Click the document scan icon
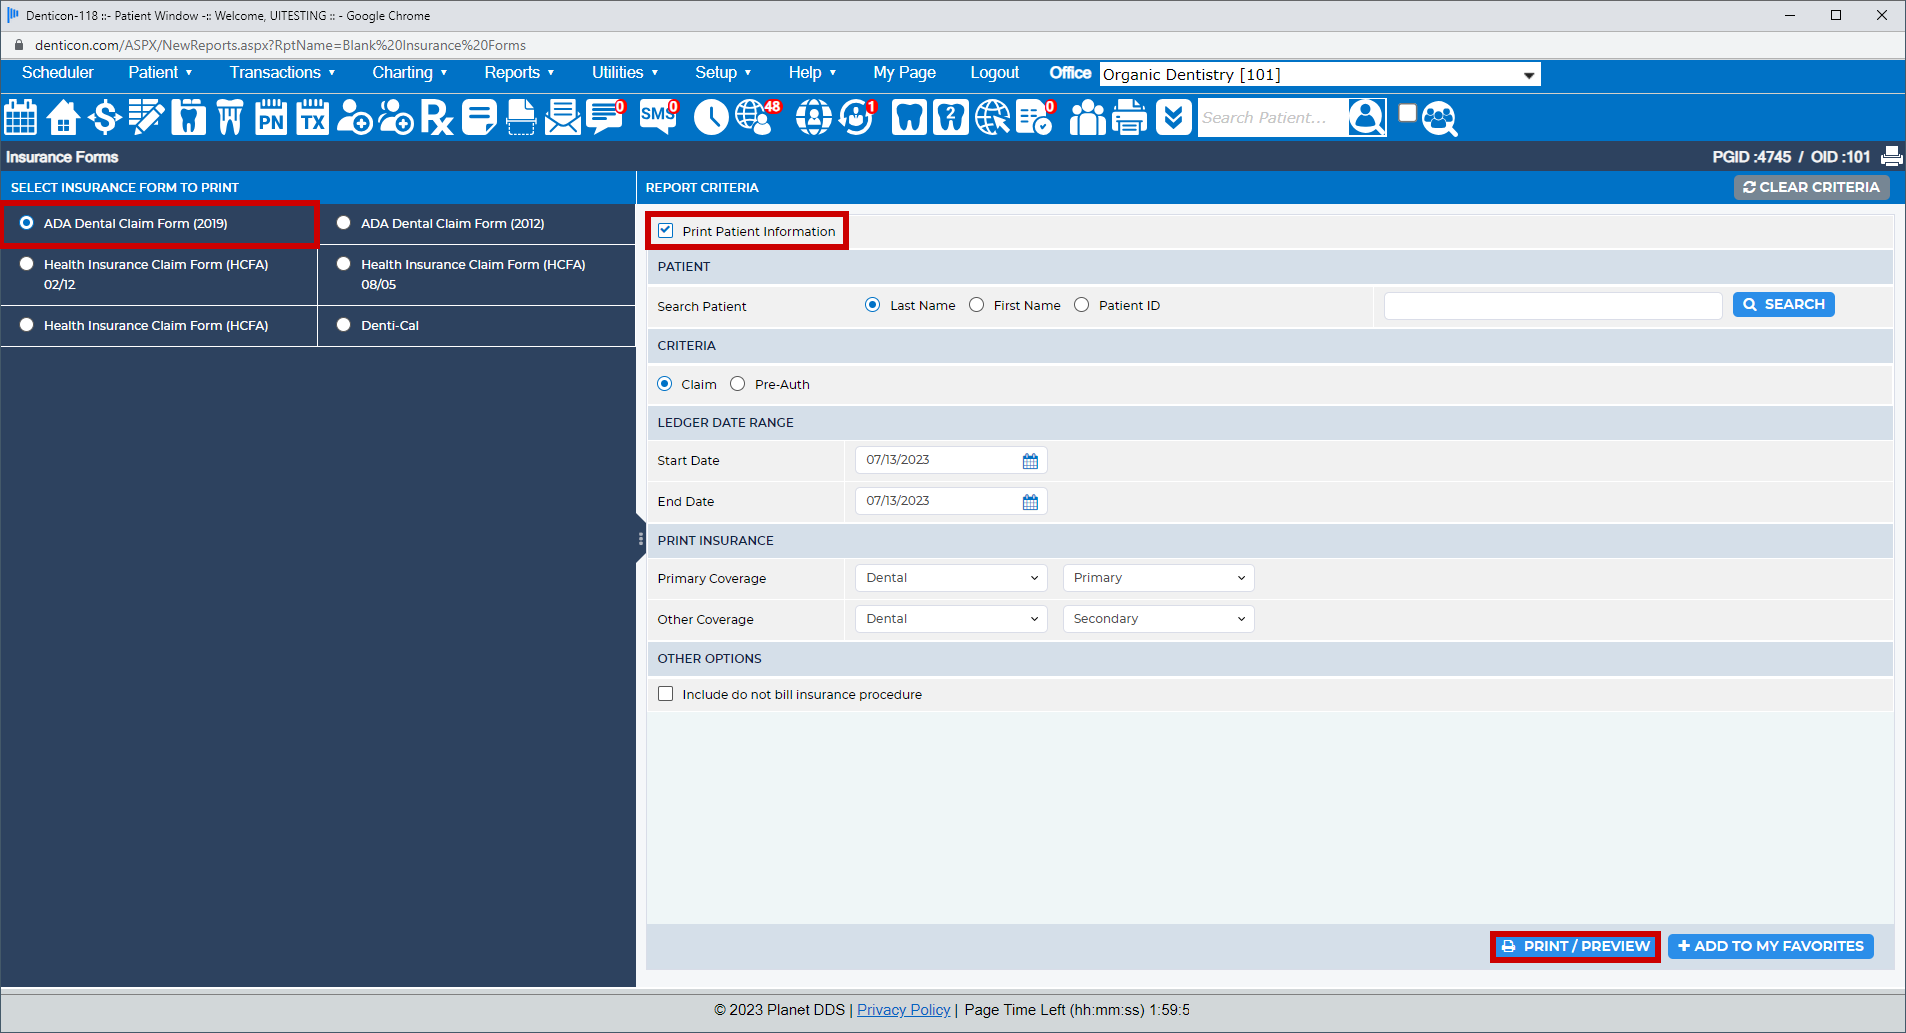The image size is (1906, 1033). 521,117
